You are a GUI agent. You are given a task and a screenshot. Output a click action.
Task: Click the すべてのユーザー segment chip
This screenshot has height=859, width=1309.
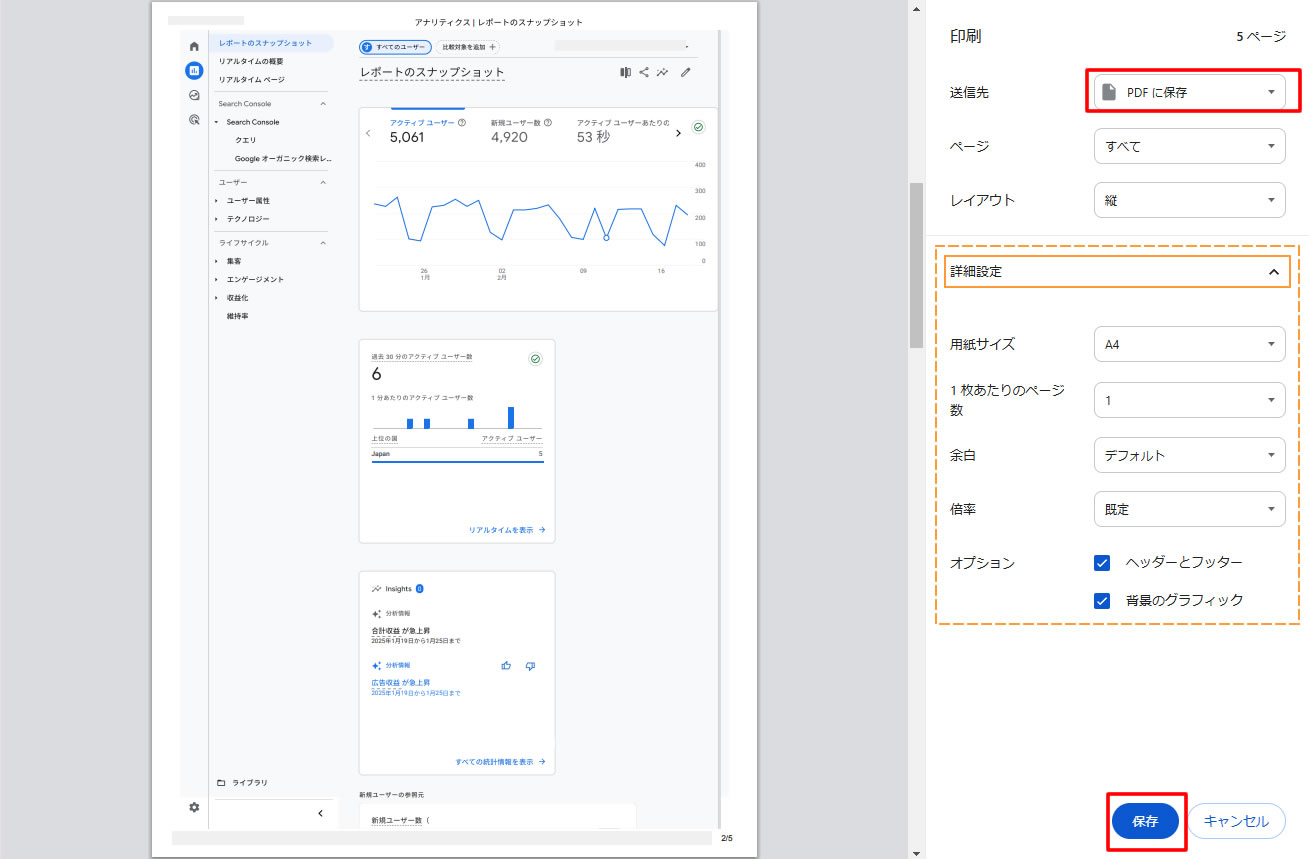click(395, 47)
